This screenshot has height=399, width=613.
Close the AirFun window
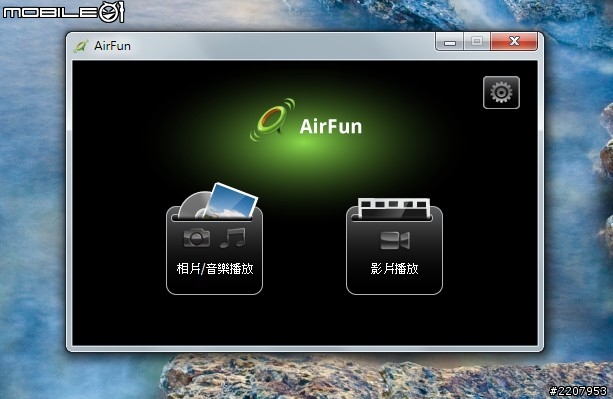click(x=514, y=41)
